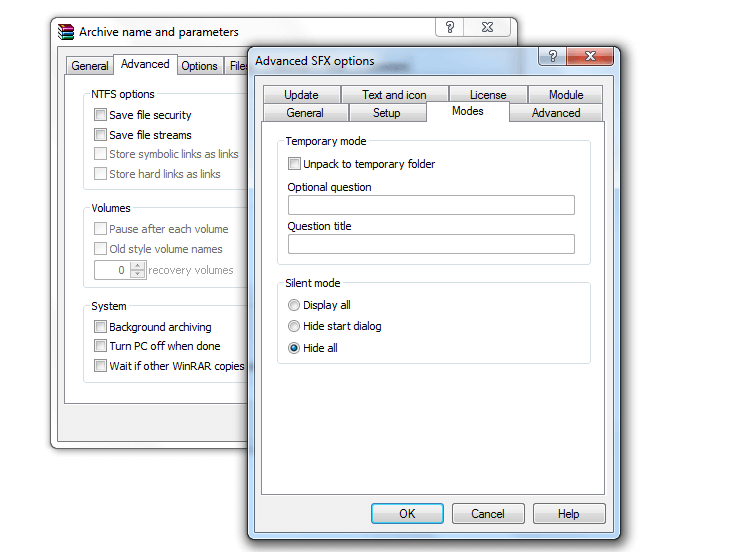Open General tab in Advanced SFX options
The image size is (744, 552).
click(x=305, y=113)
